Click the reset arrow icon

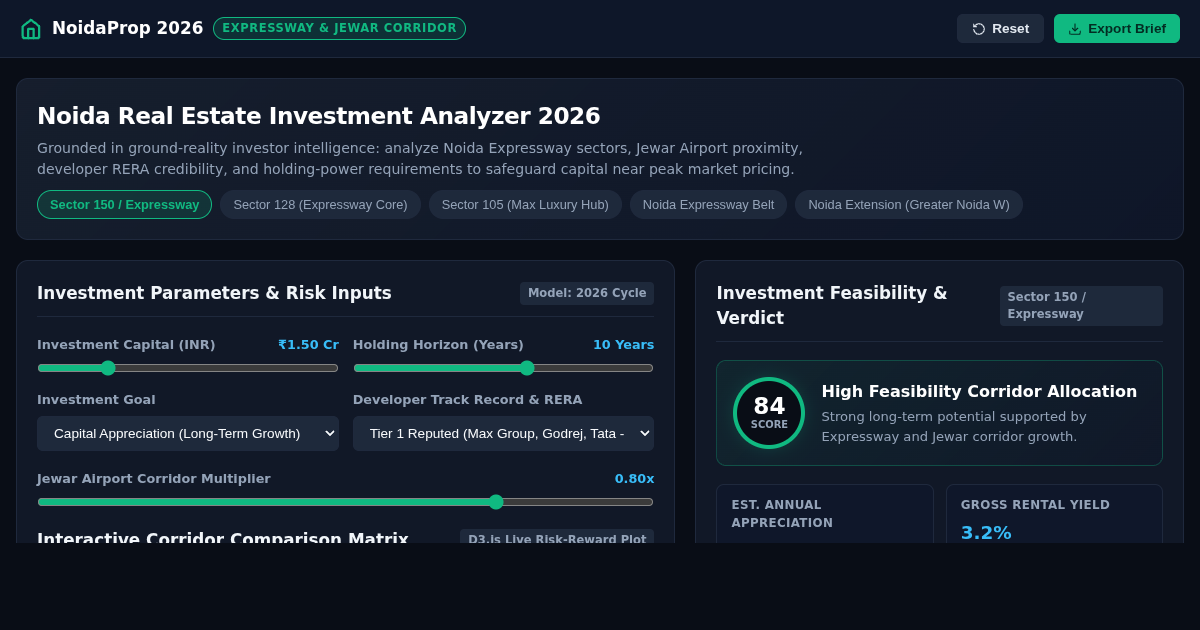pyautogui.click(x=979, y=29)
